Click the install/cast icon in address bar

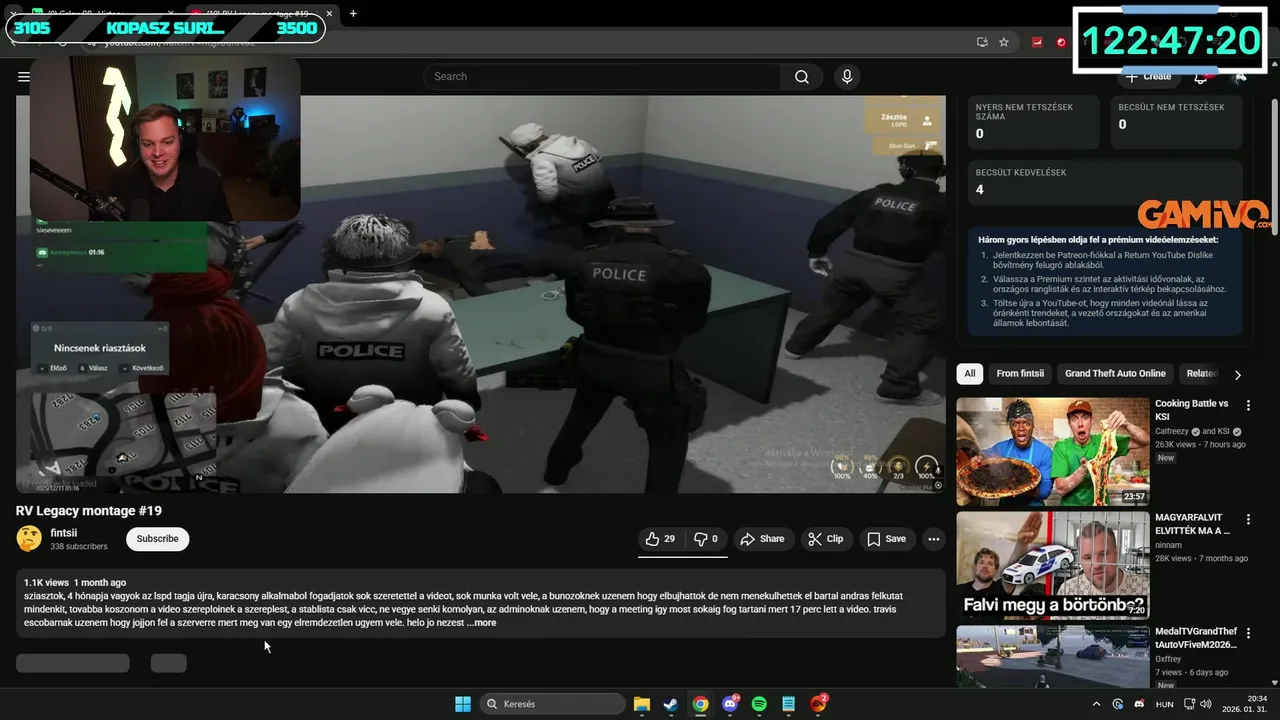(982, 42)
